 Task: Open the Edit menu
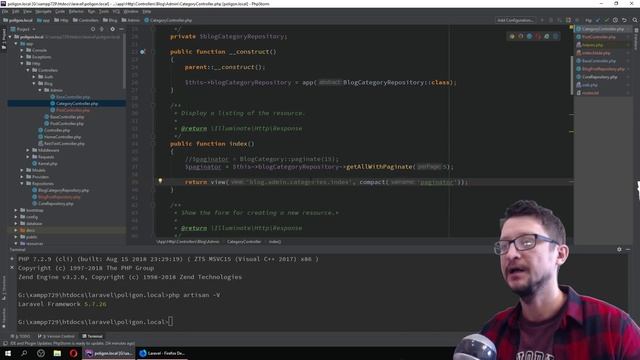point(16,11)
